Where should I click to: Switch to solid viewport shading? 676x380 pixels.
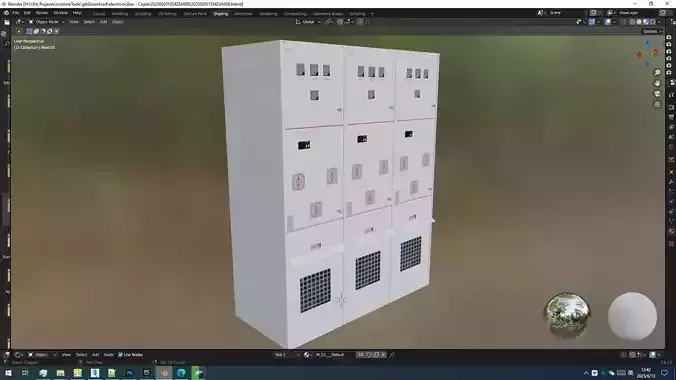[x=639, y=22]
